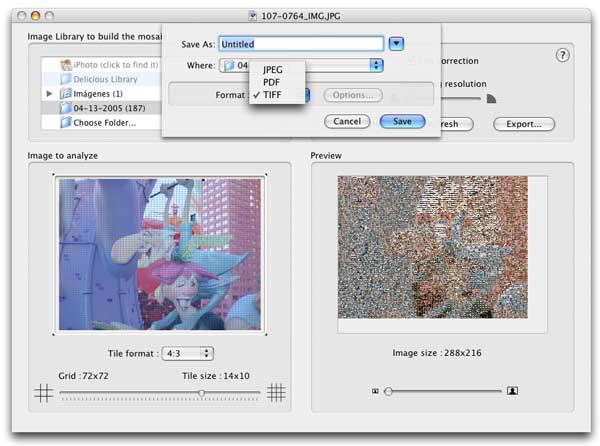Click the Save button
This screenshot has width=600, height=446.
402,121
